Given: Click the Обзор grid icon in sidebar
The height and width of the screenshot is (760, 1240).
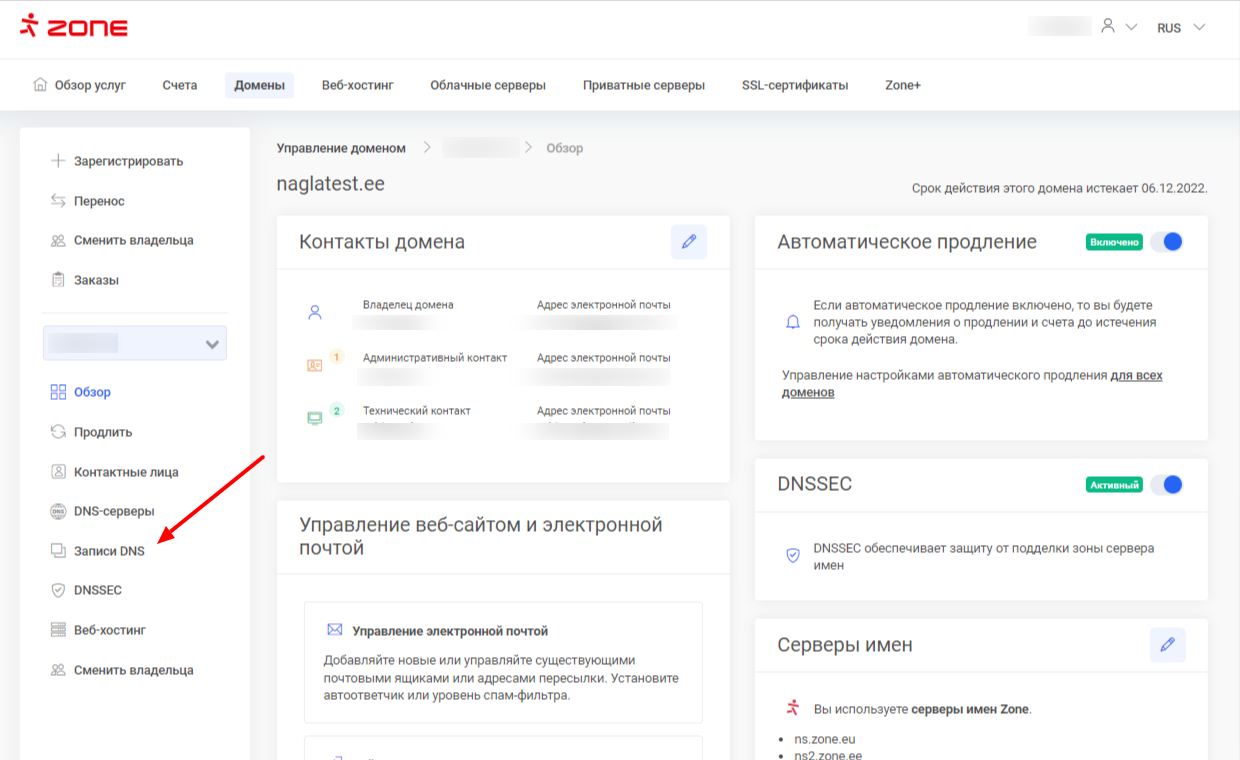Looking at the screenshot, I should pyautogui.click(x=58, y=392).
